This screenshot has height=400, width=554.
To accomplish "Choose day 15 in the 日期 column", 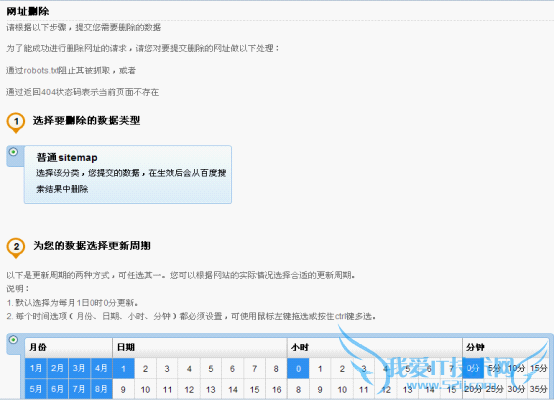I will (x=254, y=389).
